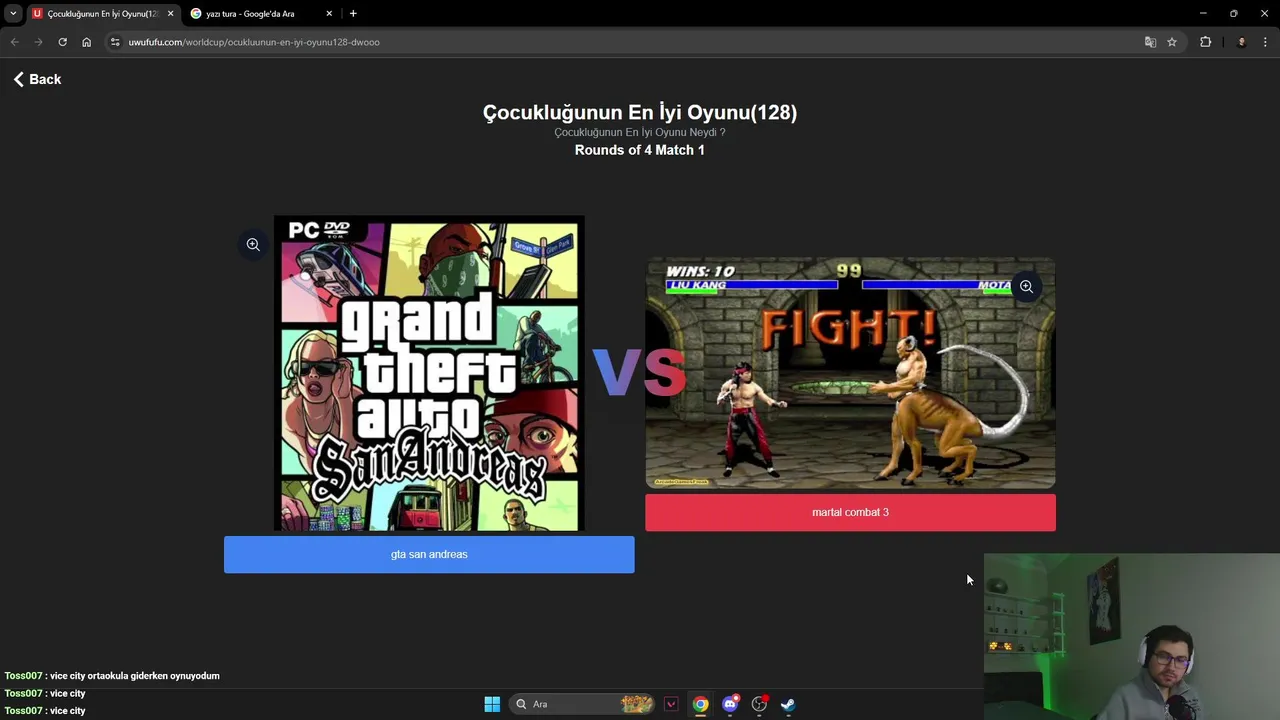Viewport: 1280px width, 720px height.
Task: Vote for martal combat 3
Action: tap(850, 512)
